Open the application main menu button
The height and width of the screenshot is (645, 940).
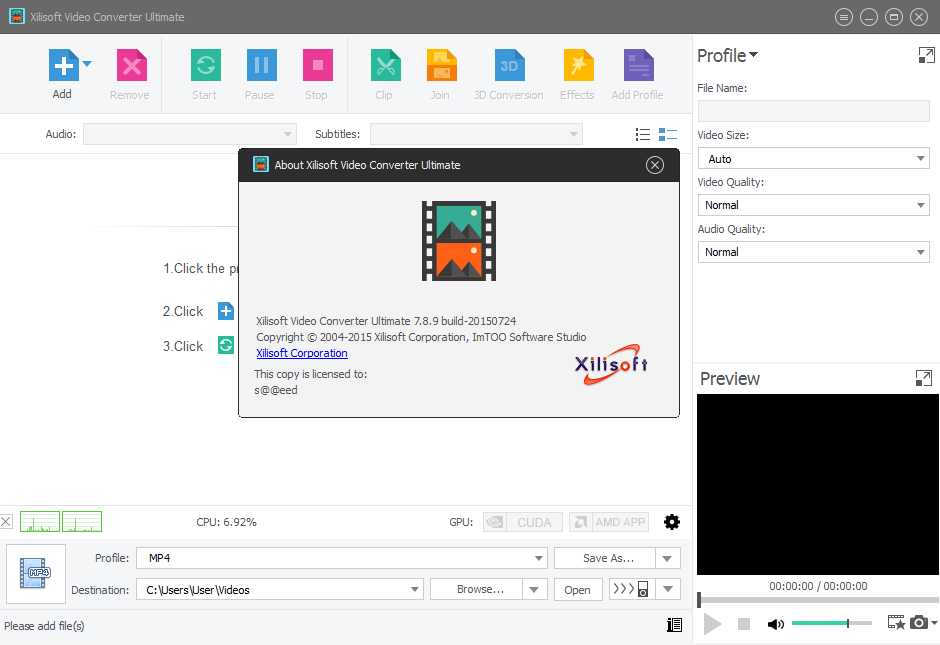[844, 17]
